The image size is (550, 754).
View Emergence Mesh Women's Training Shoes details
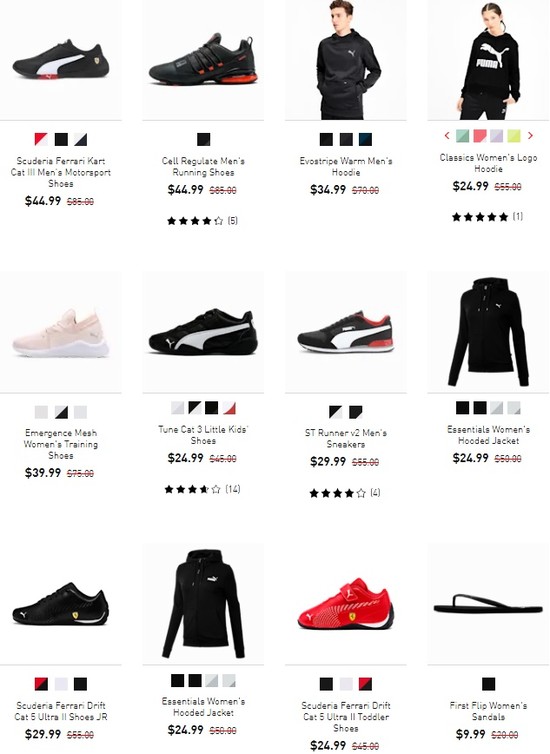coord(61,444)
